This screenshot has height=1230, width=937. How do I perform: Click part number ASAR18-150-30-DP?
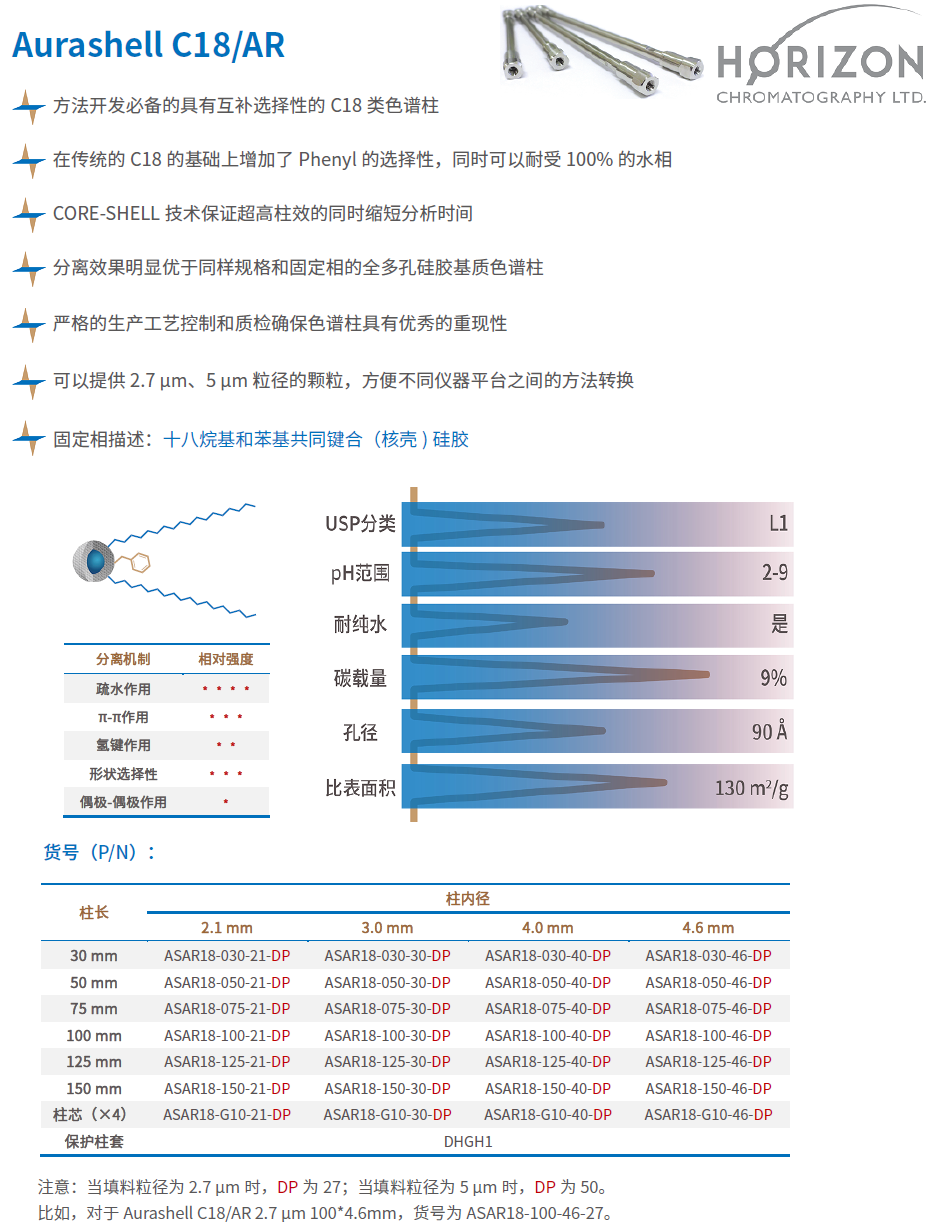coord(387,1088)
